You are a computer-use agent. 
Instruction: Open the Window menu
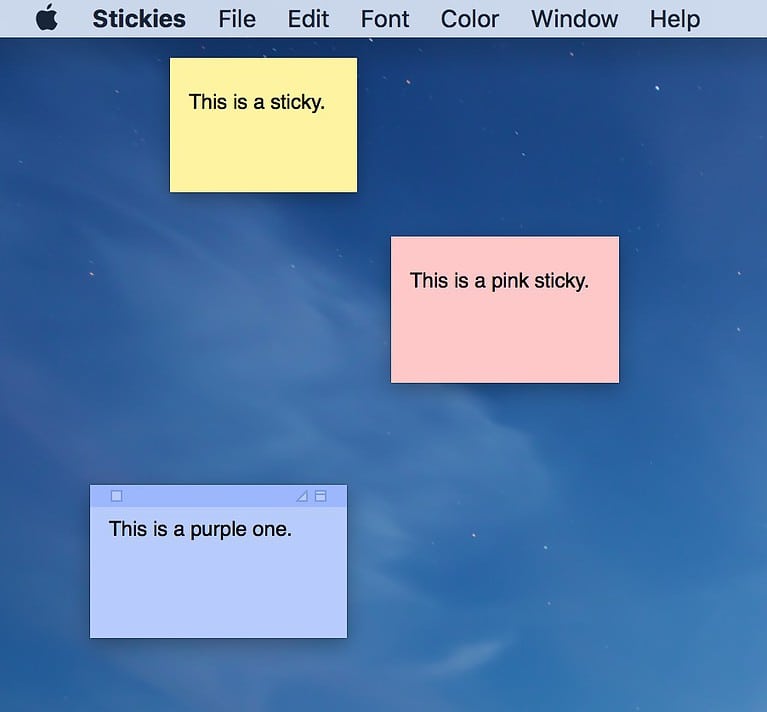tap(574, 19)
